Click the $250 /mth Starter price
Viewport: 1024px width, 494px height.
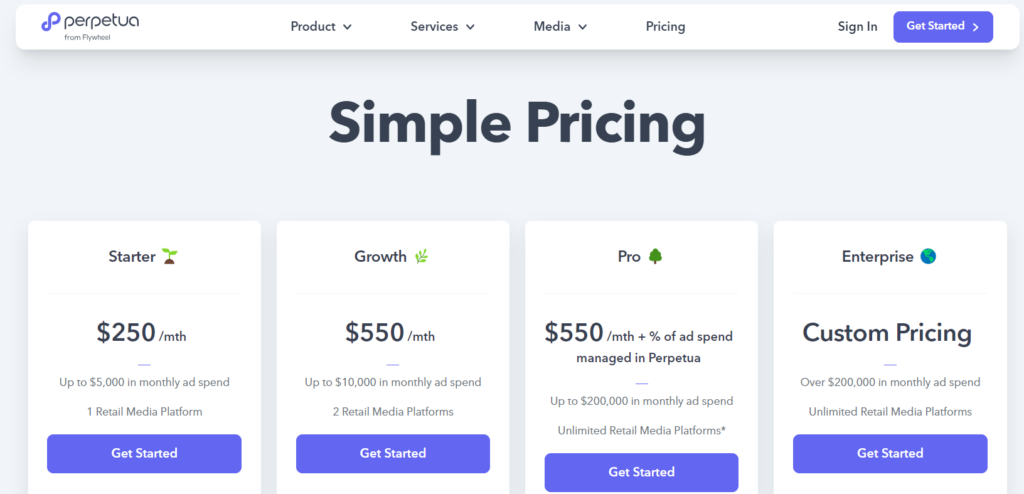[142, 333]
